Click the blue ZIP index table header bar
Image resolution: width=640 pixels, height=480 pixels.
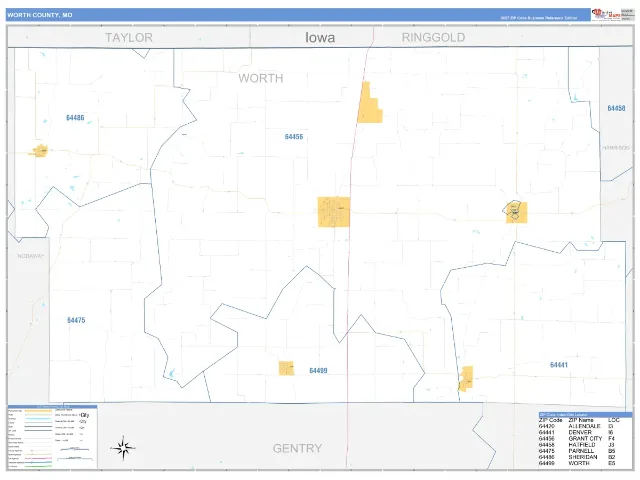585,415
